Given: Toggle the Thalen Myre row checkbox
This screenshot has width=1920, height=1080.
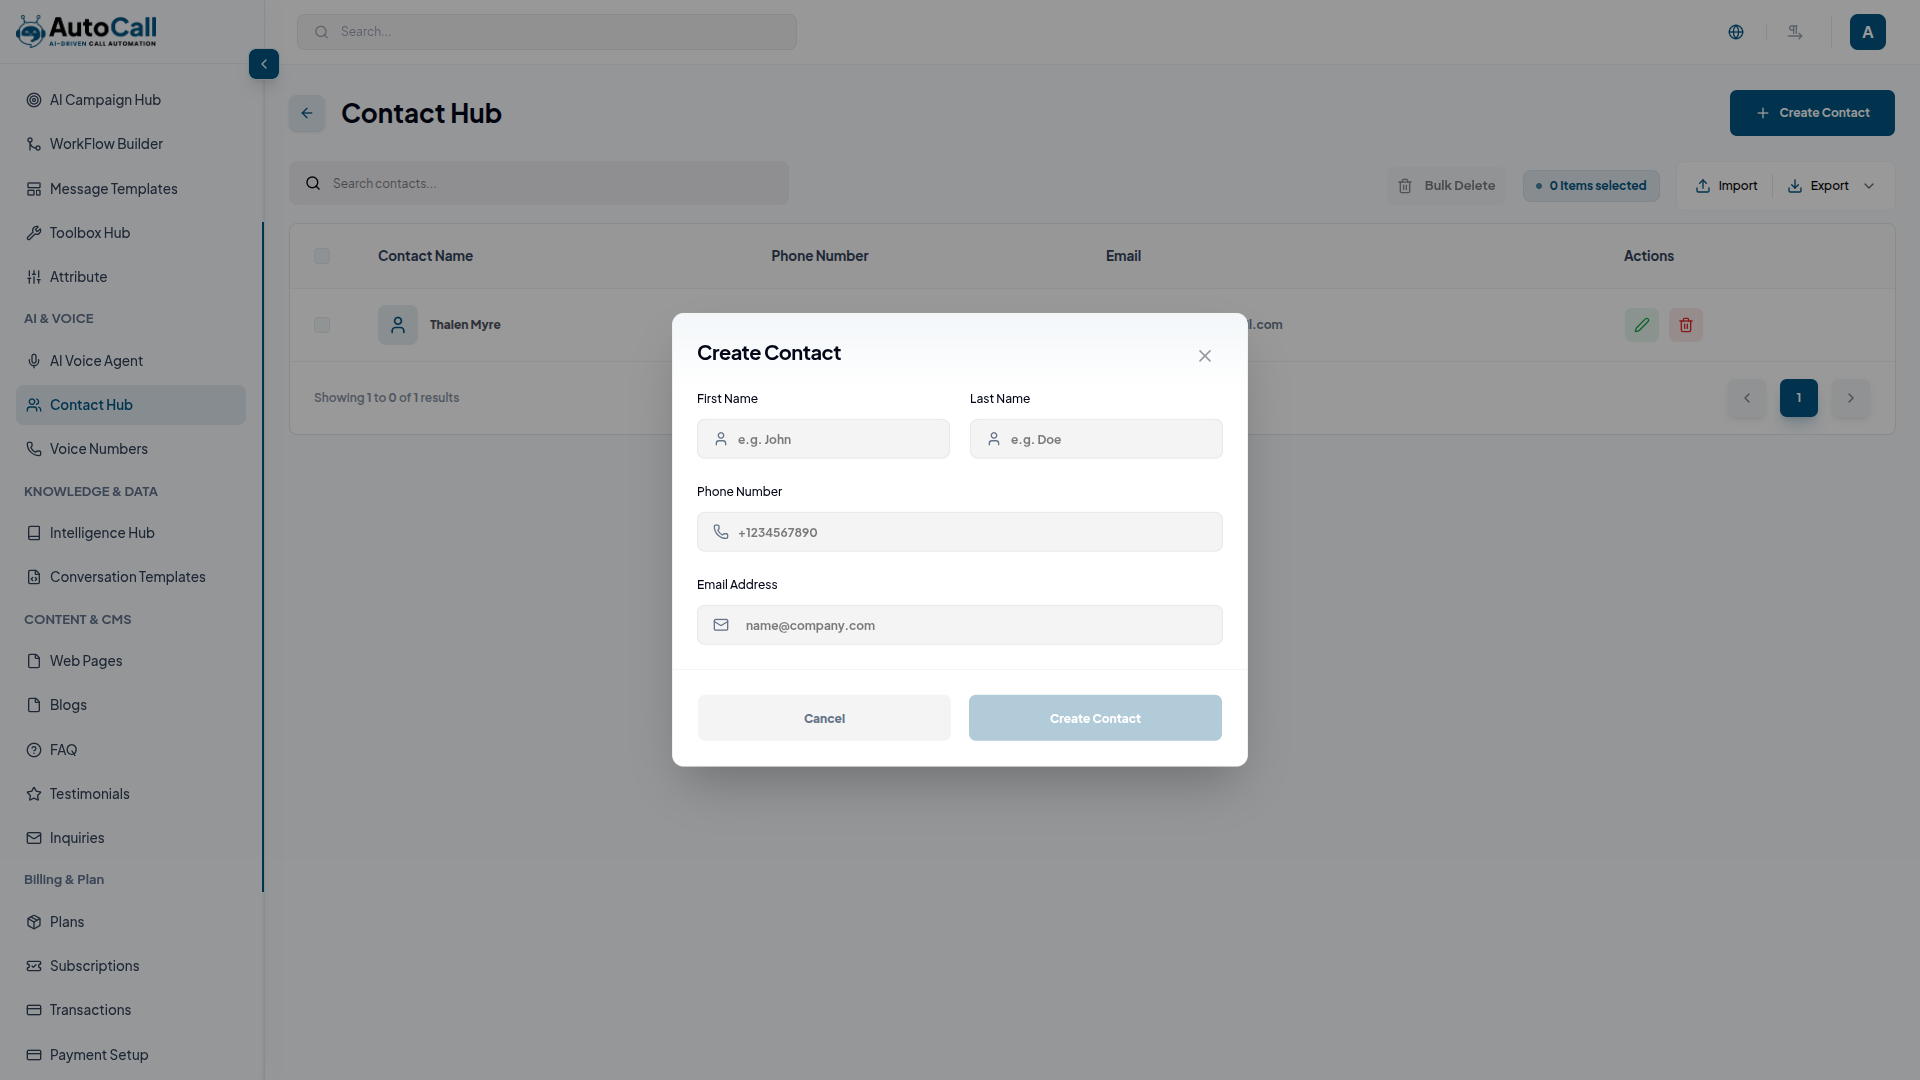Looking at the screenshot, I should pyautogui.click(x=322, y=325).
